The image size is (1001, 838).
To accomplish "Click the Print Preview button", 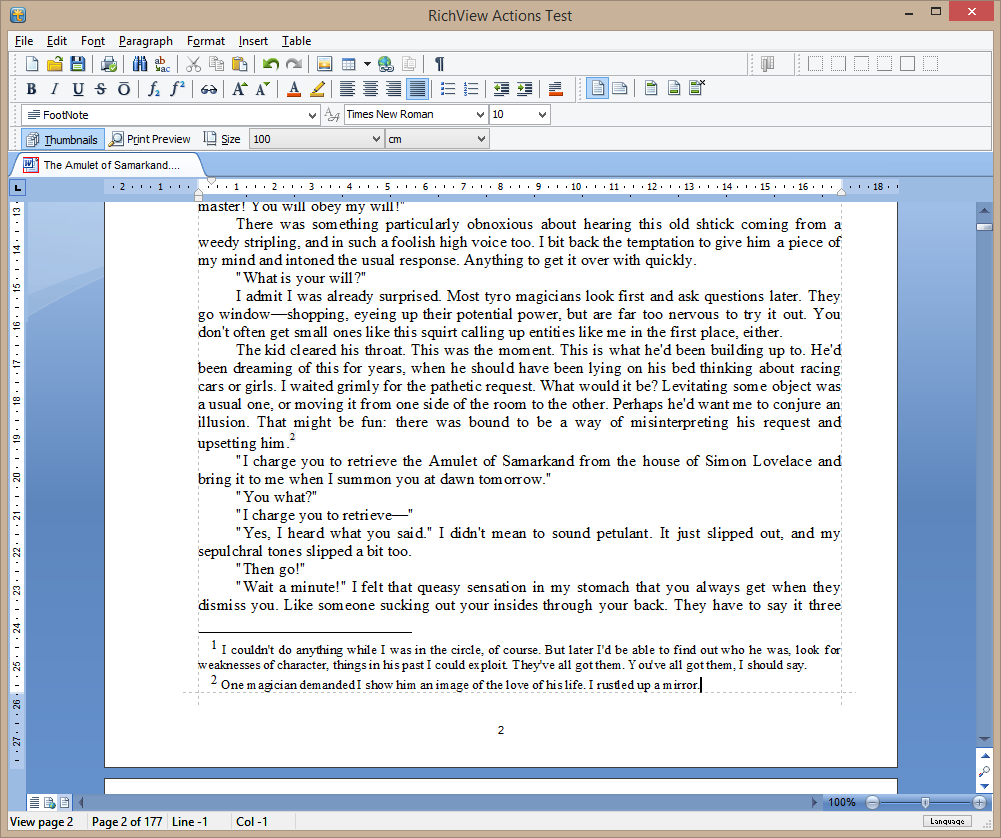I will pos(150,139).
